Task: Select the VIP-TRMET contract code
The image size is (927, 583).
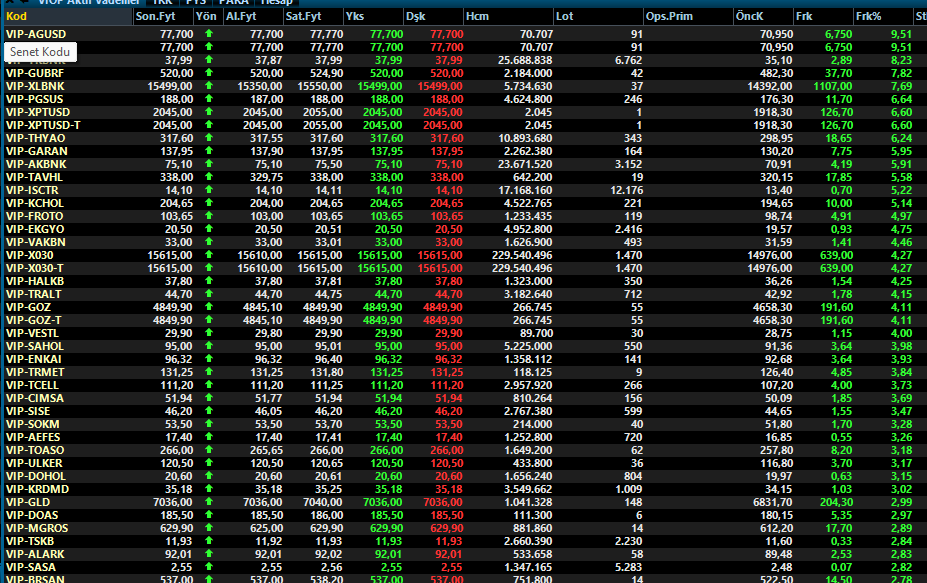Action: (x=35, y=373)
